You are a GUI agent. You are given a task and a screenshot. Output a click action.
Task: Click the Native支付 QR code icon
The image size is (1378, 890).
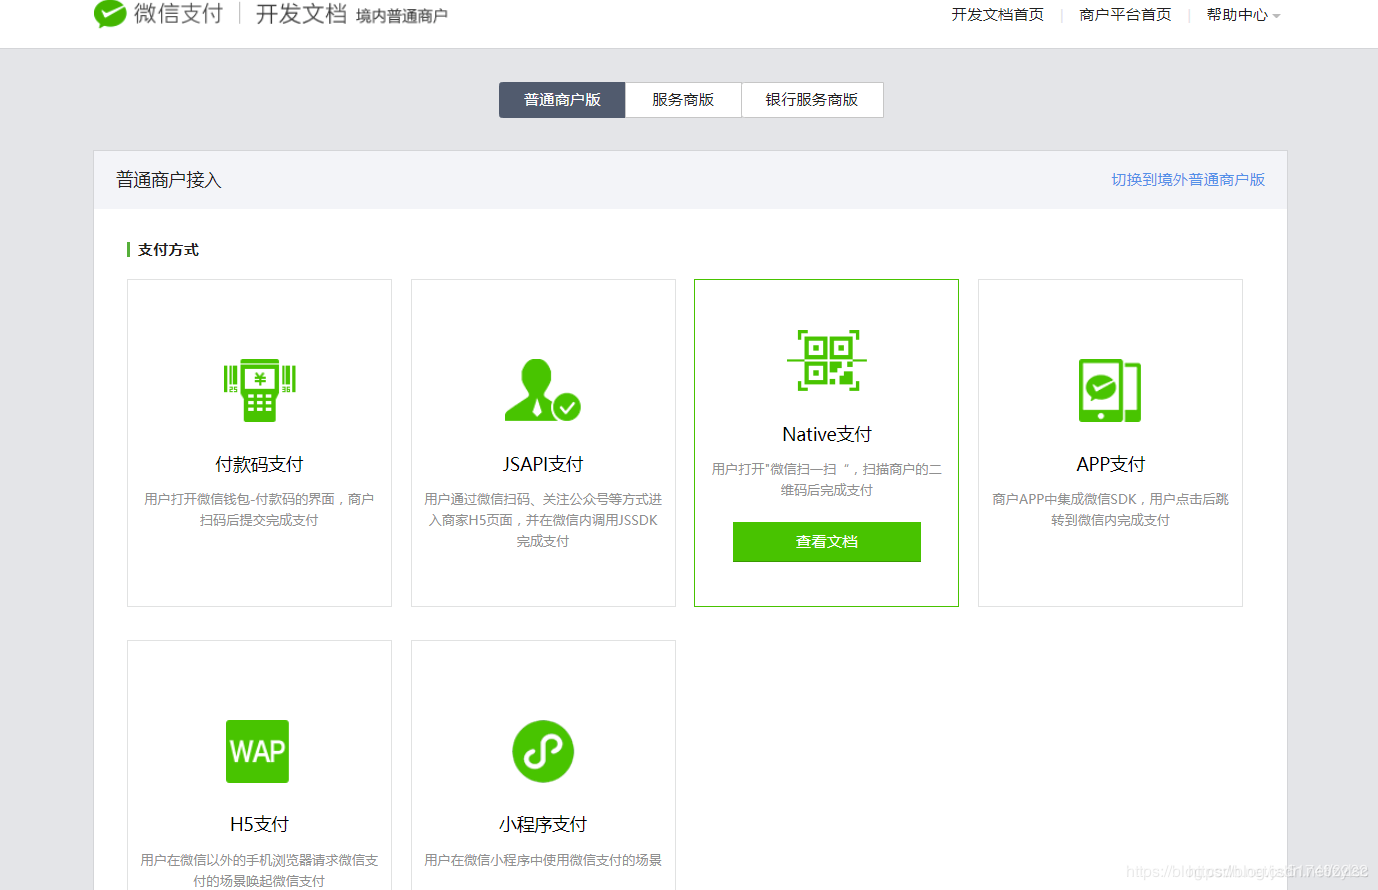pyautogui.click(x=827, y=360)
